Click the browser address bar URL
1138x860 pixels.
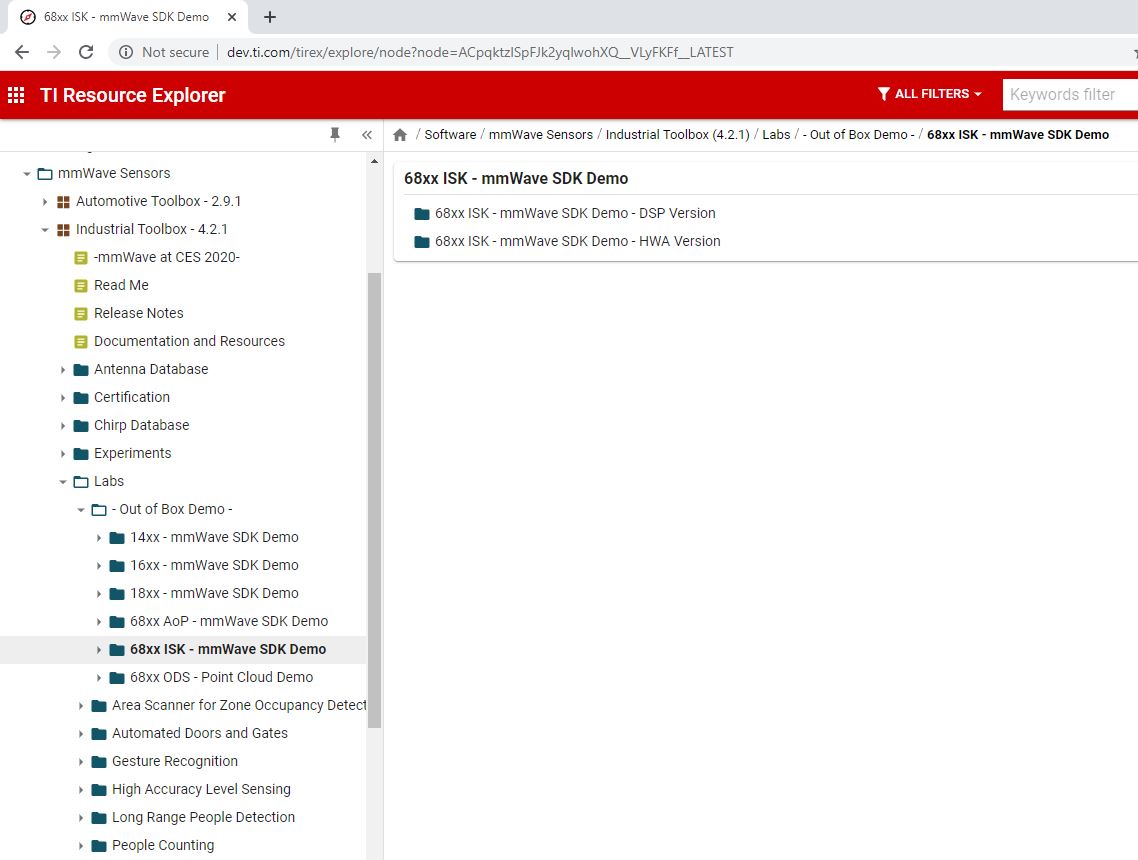tap(480, 52)
